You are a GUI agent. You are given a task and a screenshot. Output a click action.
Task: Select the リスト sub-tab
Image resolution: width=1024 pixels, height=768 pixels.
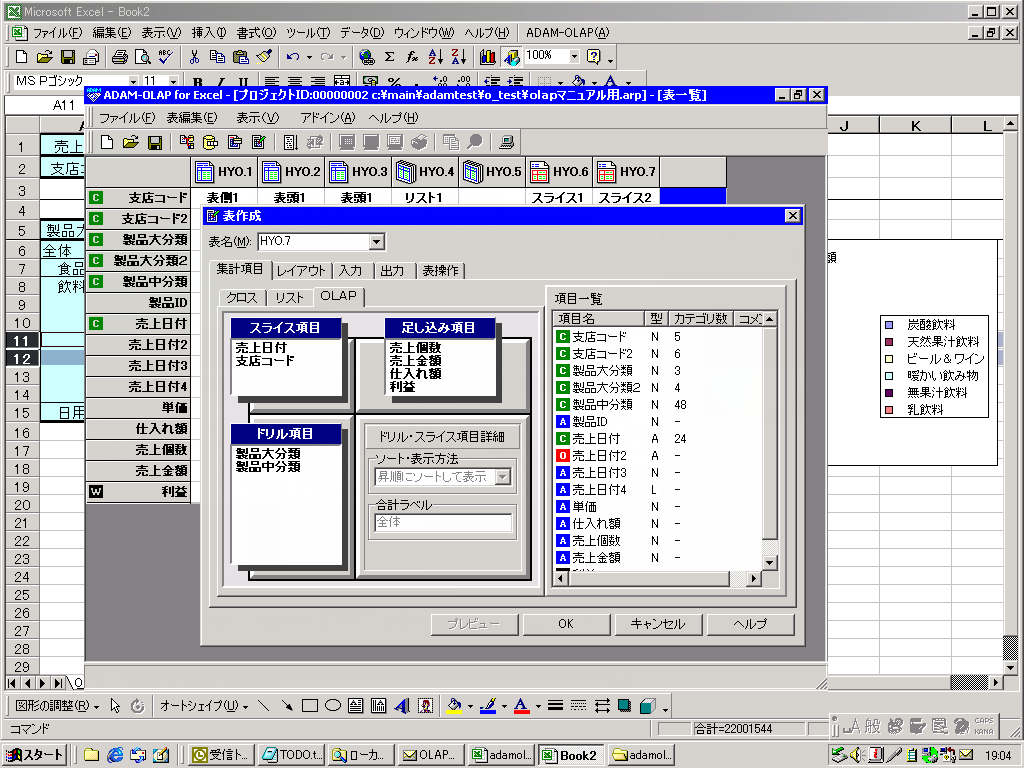click(x=289, y=297)
